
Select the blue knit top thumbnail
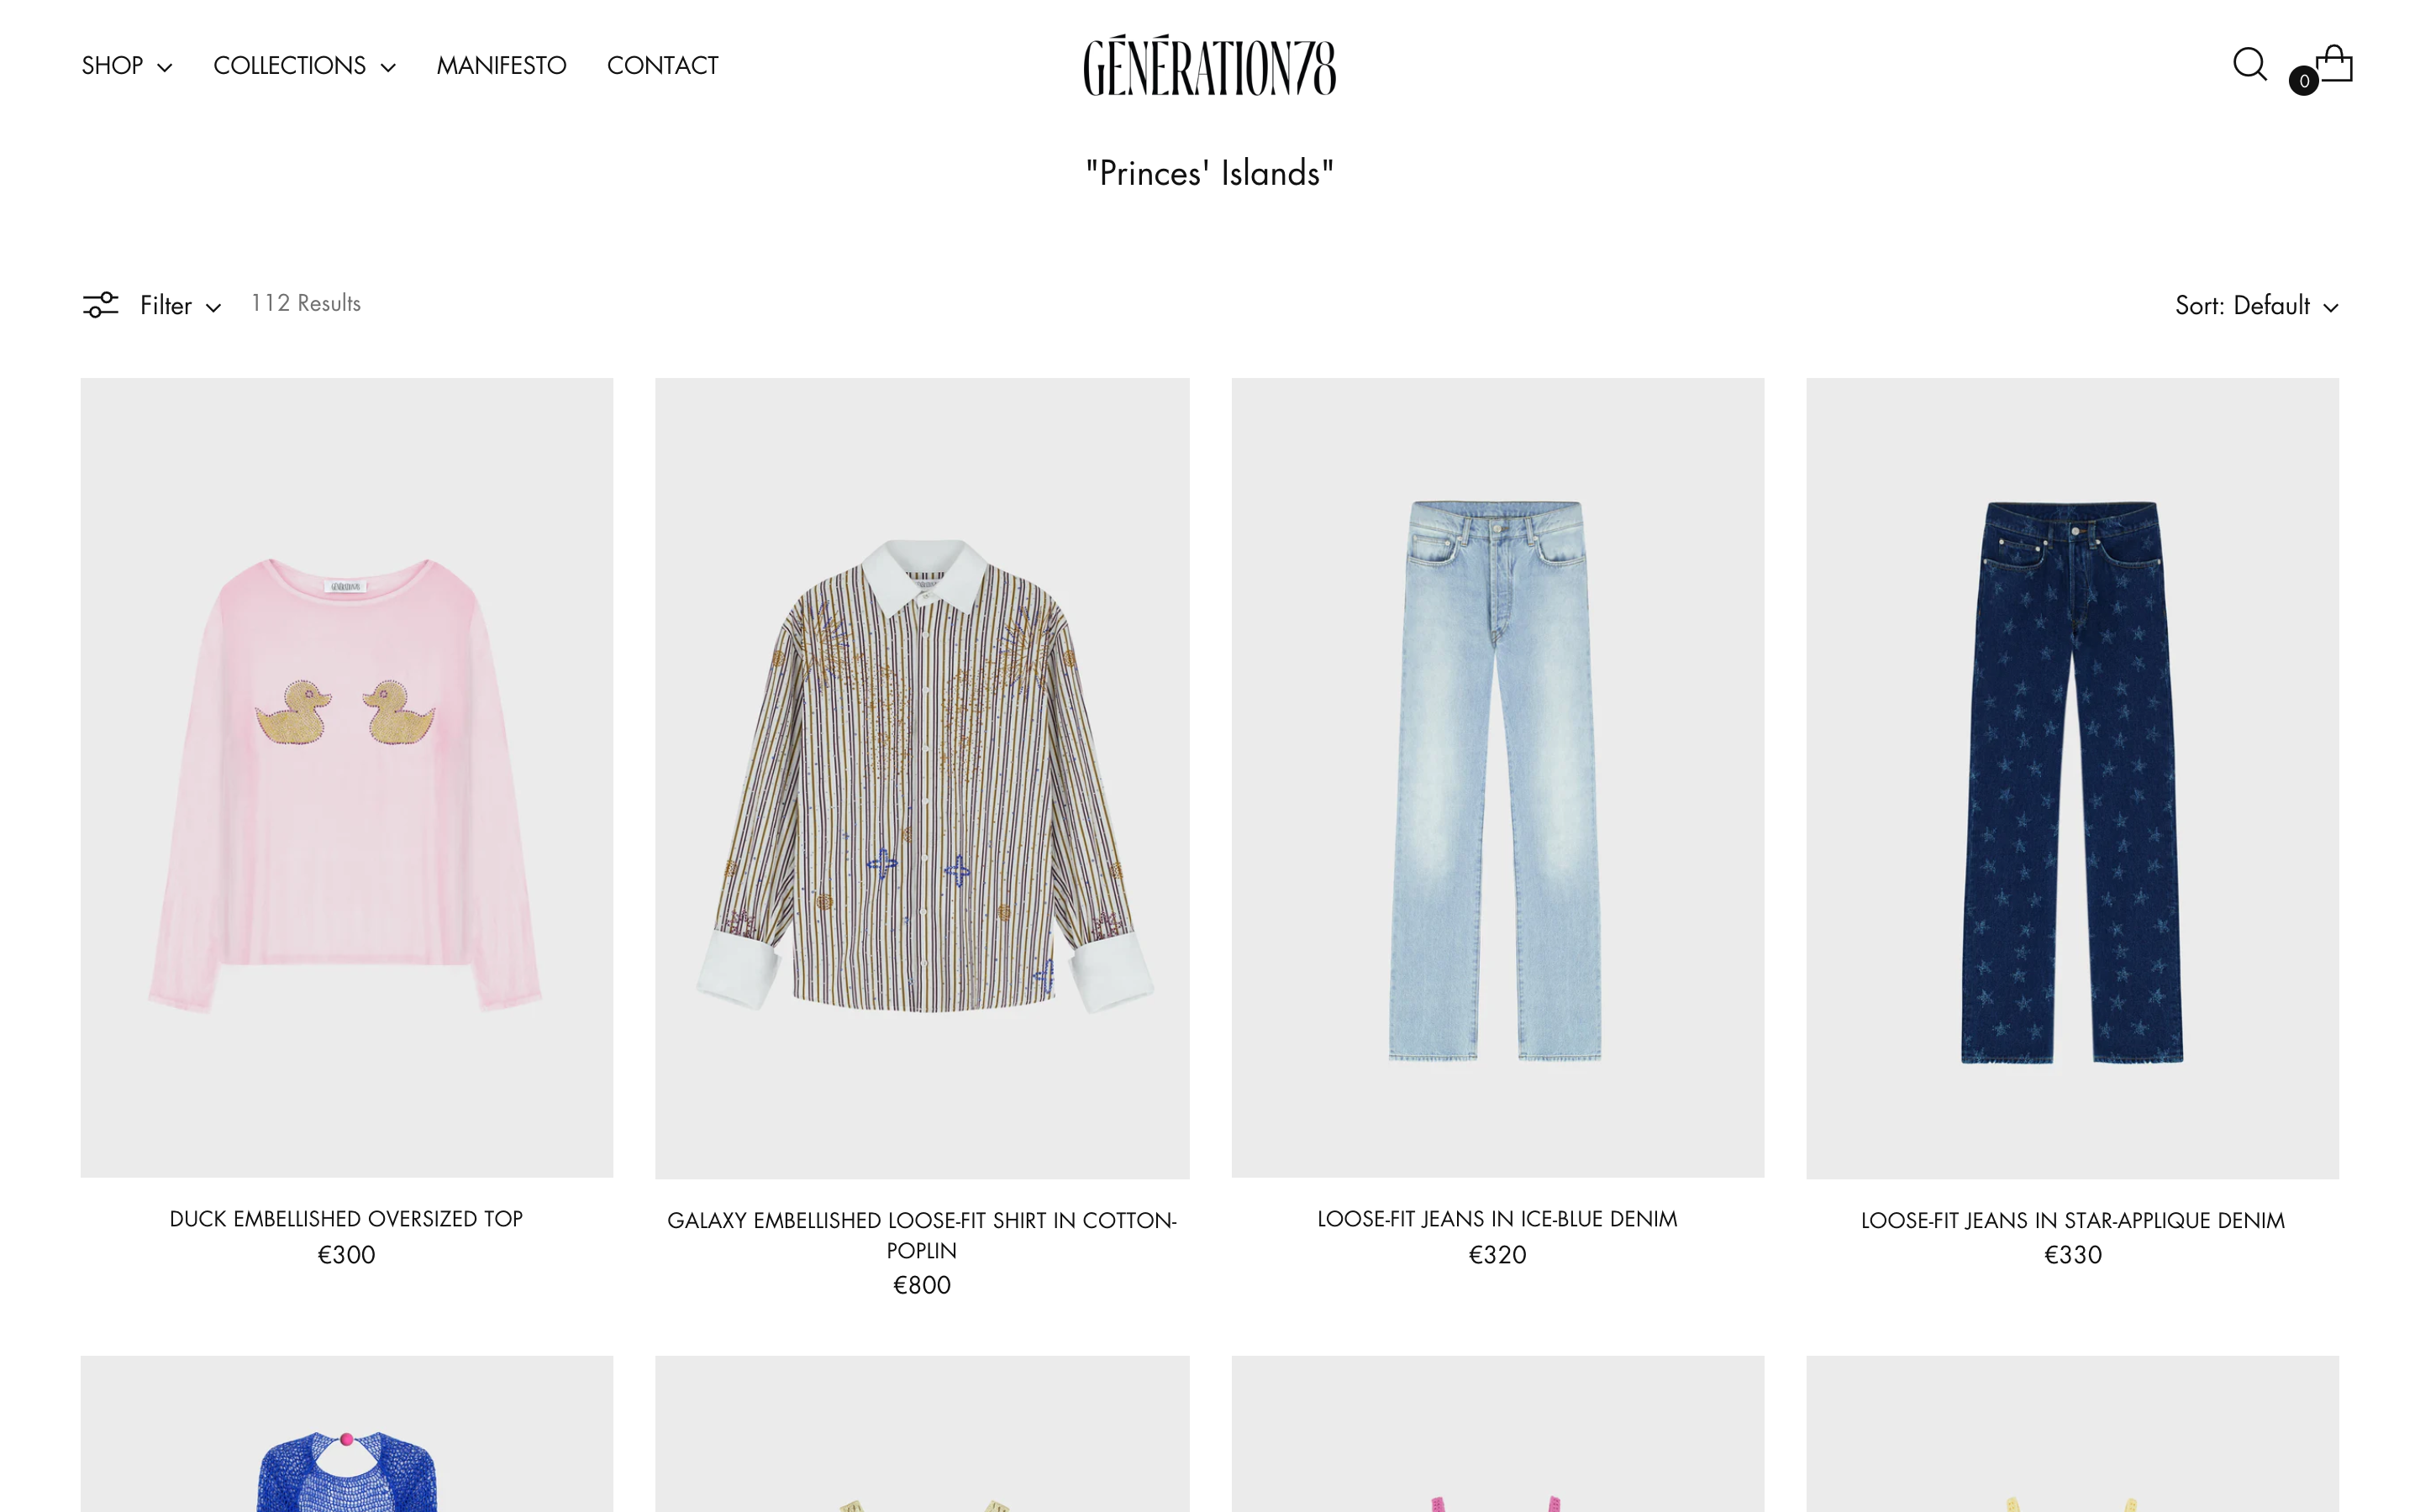pyautogui.click(x=346, y=1434)
